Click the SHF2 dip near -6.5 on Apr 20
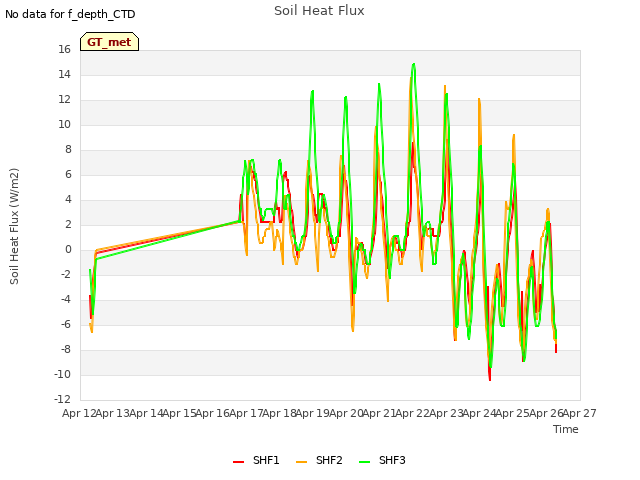The image size is (640, 480). 353,330
